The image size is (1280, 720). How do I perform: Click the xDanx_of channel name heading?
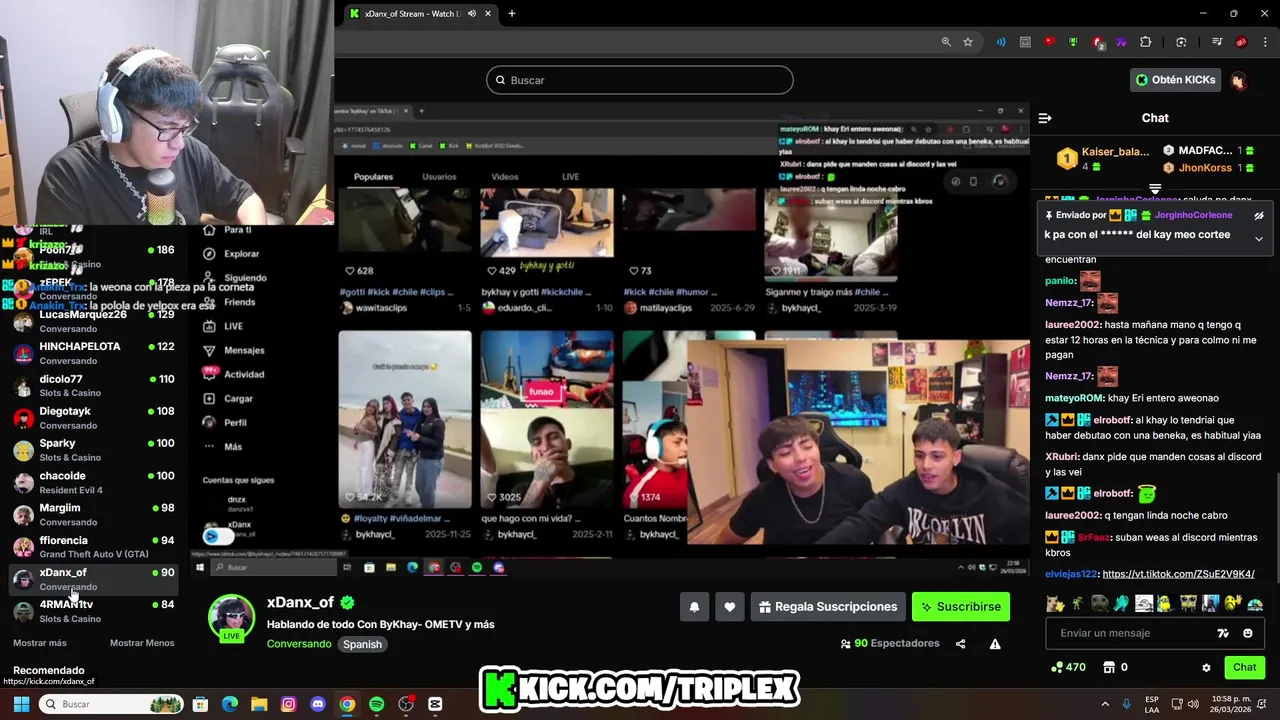pos(300,603)
